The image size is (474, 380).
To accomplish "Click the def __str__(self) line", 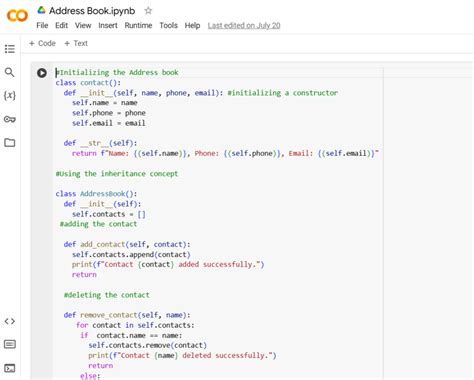I will coord(100,143).
